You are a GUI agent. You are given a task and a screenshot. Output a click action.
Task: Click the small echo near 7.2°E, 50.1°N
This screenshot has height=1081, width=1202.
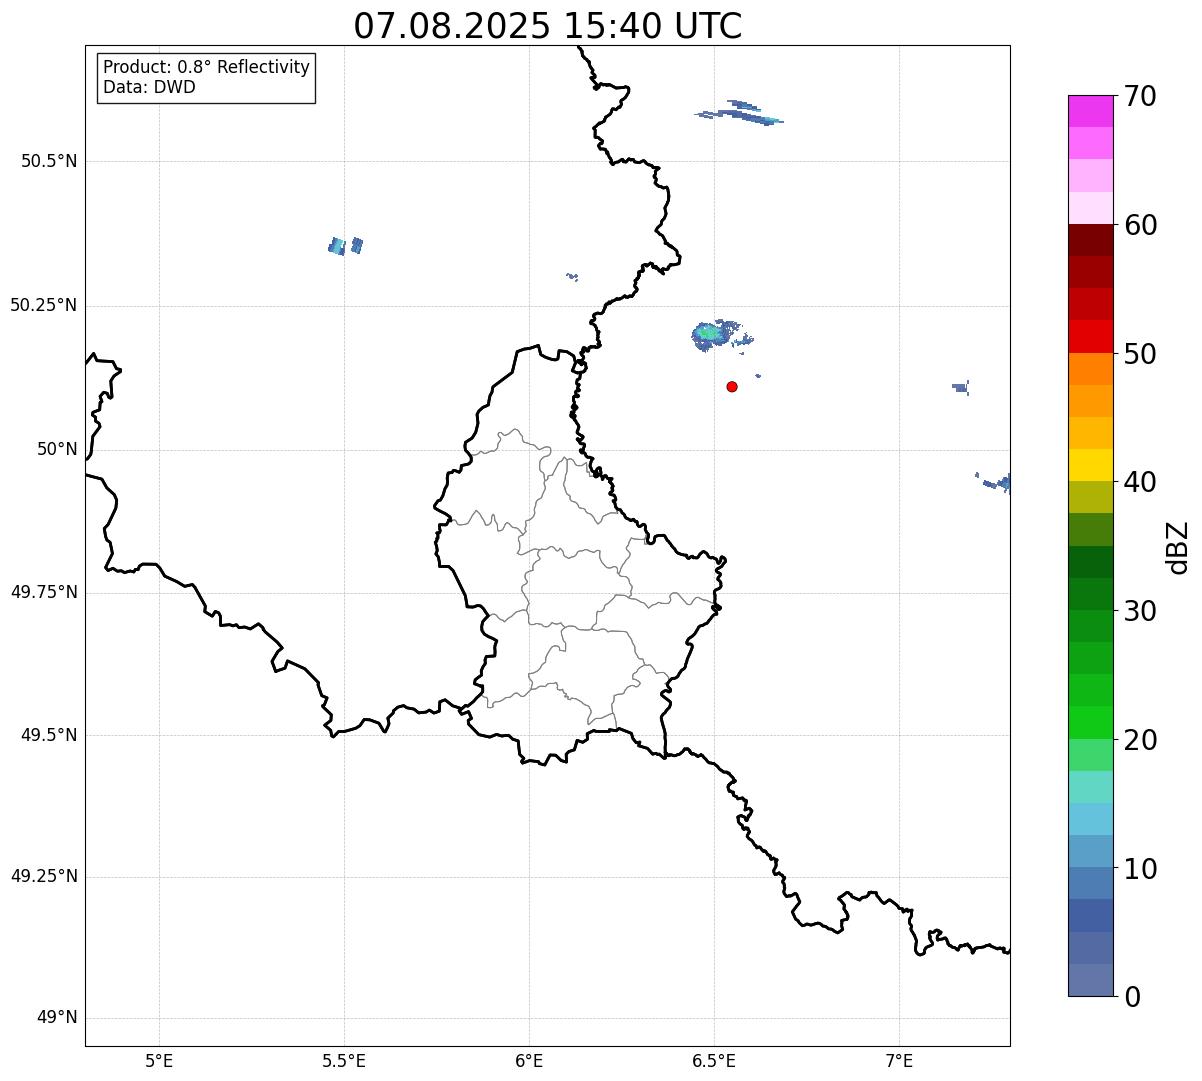tap(961, 387)
